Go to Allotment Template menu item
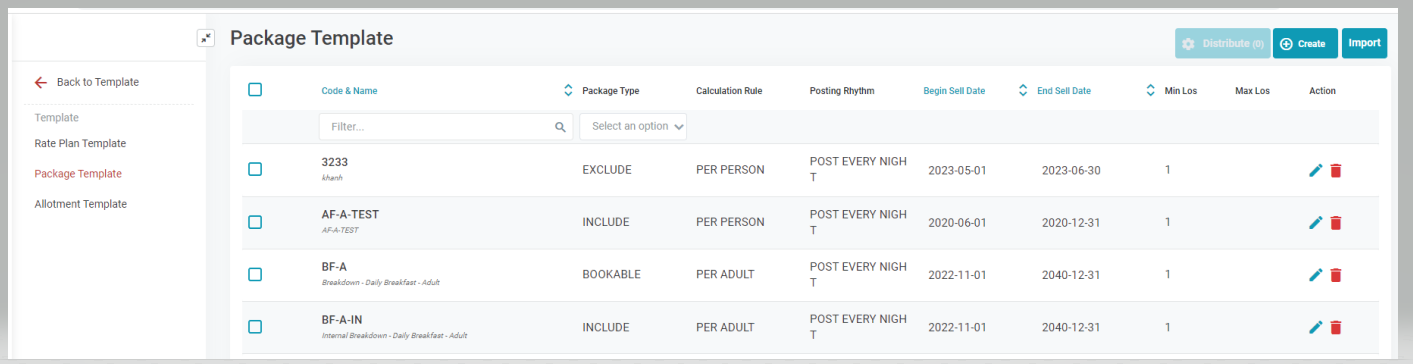The image size is (1413, 364). point(80,204)
